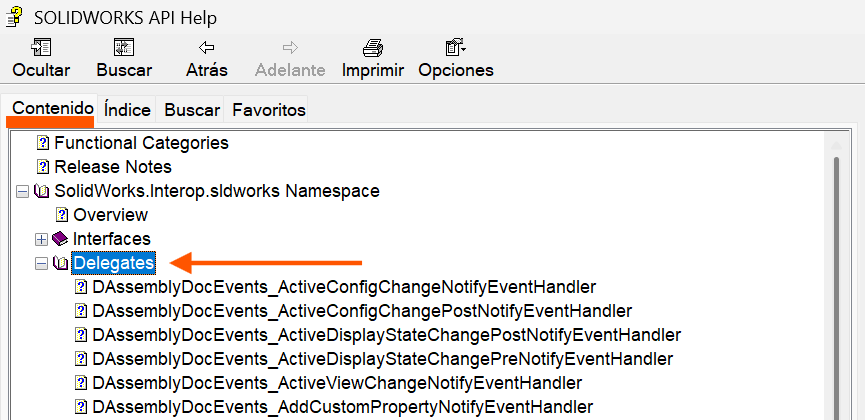Click the Ocultar hide-pane toolbar icon
Viewport: 865px width, 420px height.
click(41, 47)
